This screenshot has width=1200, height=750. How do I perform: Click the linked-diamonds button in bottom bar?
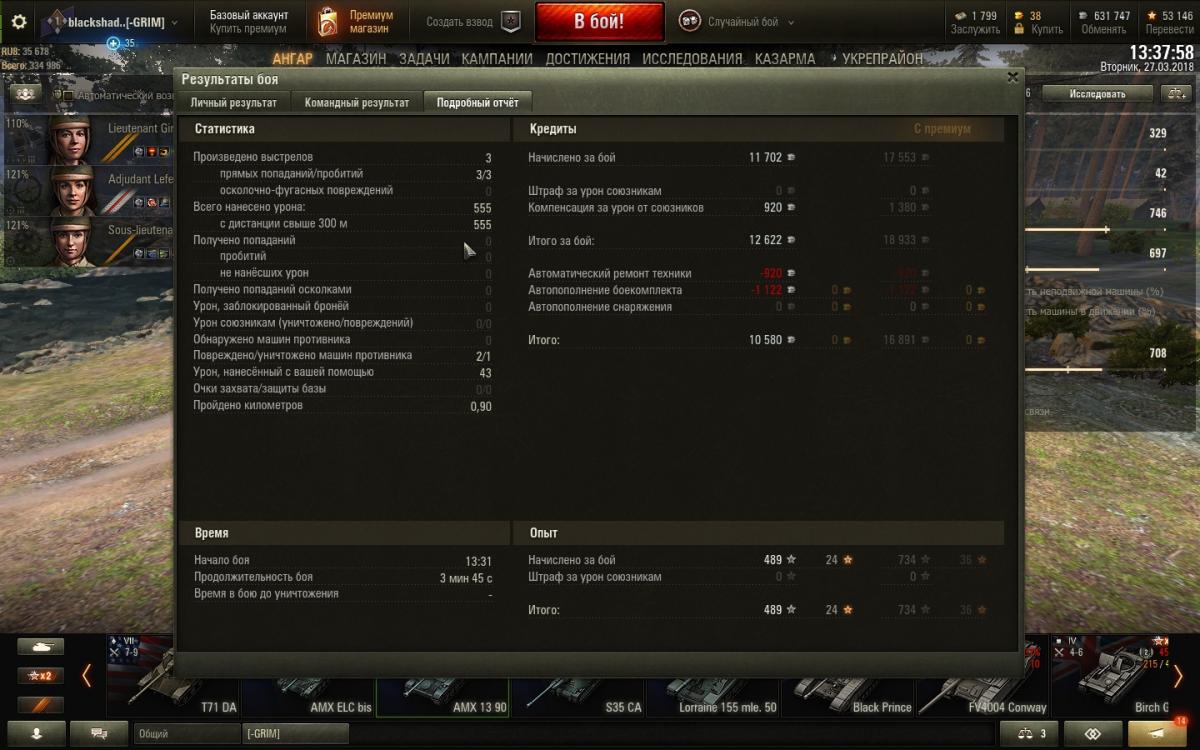(x=1092, y=733)
